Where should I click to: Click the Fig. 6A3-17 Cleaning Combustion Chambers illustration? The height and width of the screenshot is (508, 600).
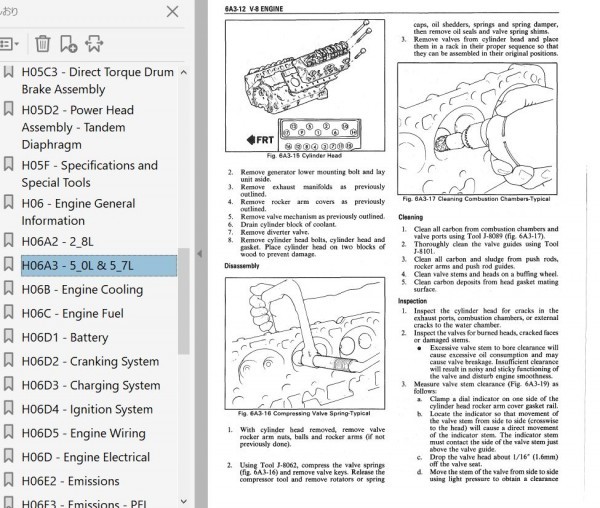(477, 129)
